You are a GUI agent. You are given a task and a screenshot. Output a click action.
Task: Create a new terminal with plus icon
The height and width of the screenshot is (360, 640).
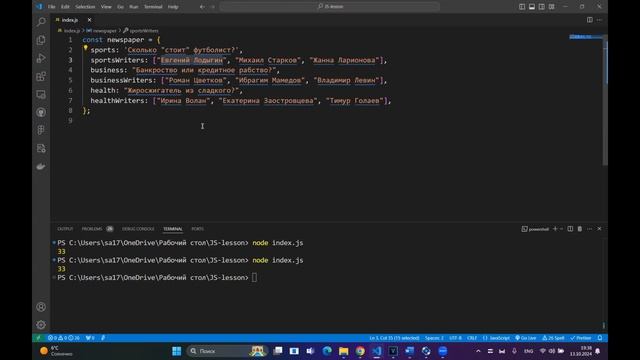click(x=555, y=229)
